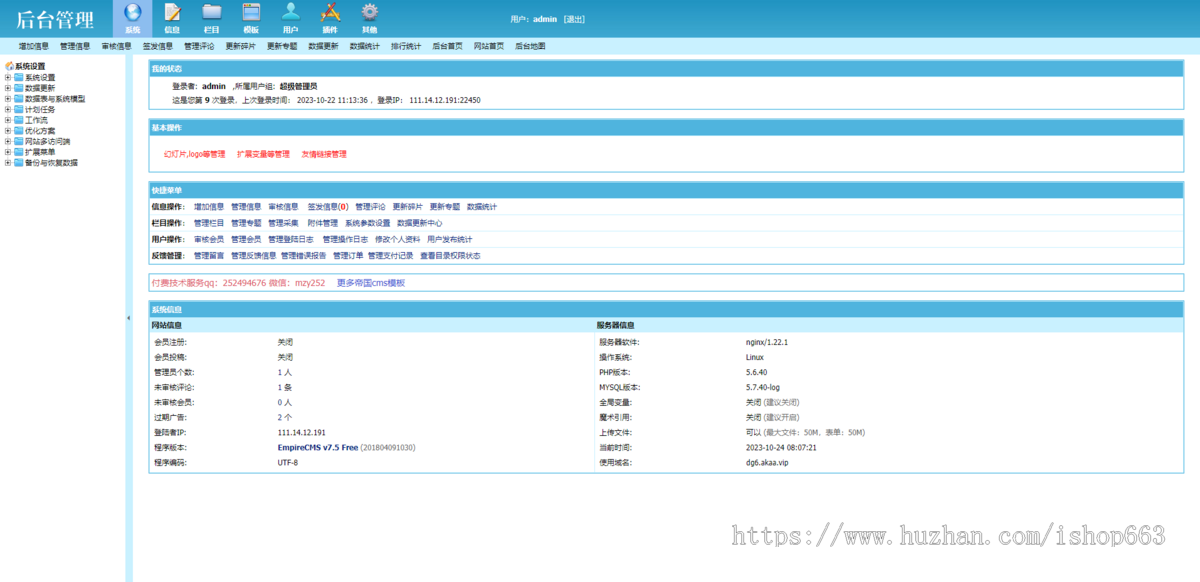Image resolution: width=1200 pixels, height=582 pixels.
Task: Open 数据更新中心 in the 栏目操作 row
Action: 419,223
